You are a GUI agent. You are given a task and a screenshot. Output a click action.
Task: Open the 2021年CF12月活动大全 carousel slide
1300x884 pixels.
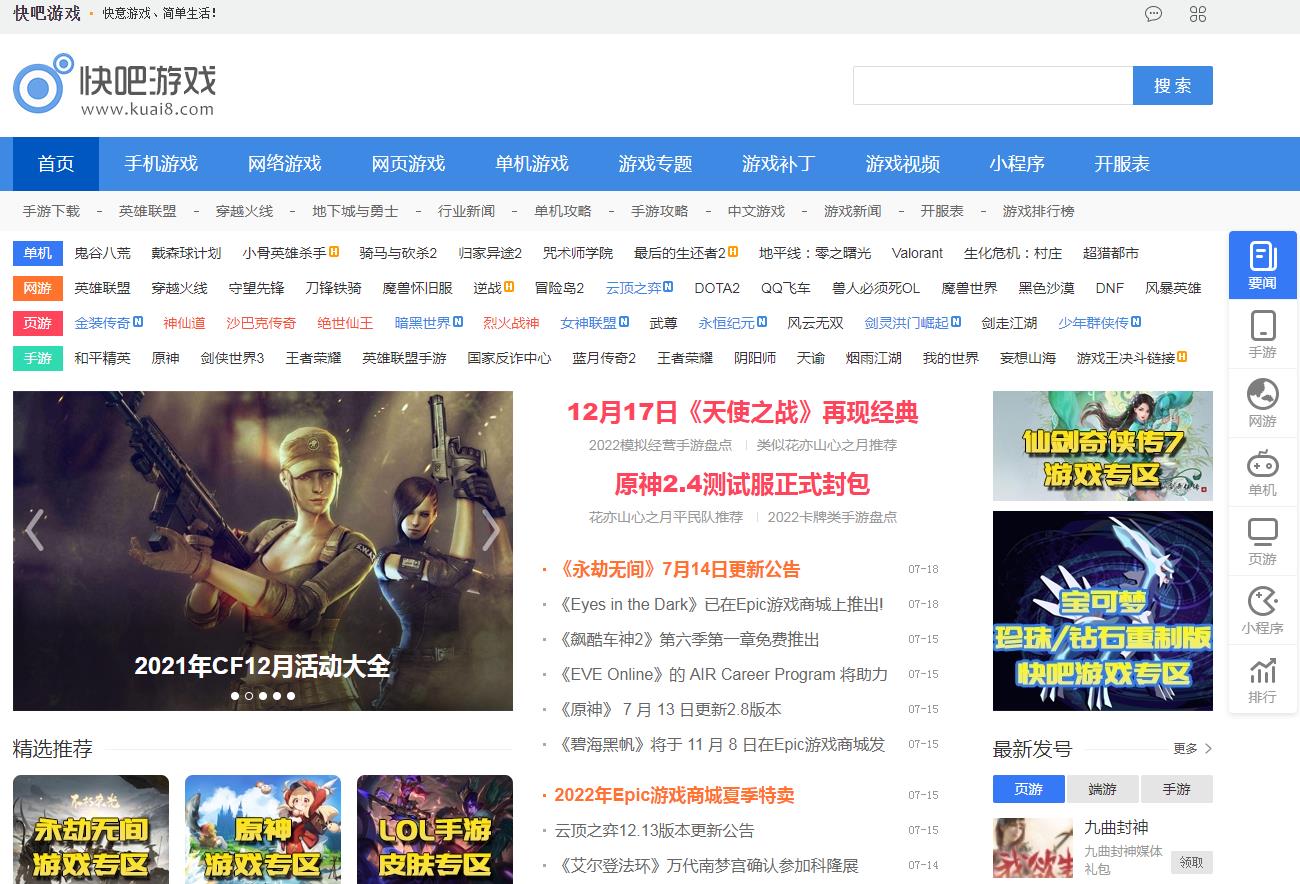coord(263,551)
